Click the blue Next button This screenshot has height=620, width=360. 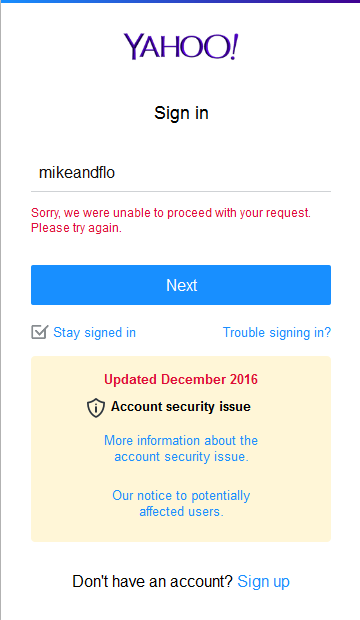[181, 285]
